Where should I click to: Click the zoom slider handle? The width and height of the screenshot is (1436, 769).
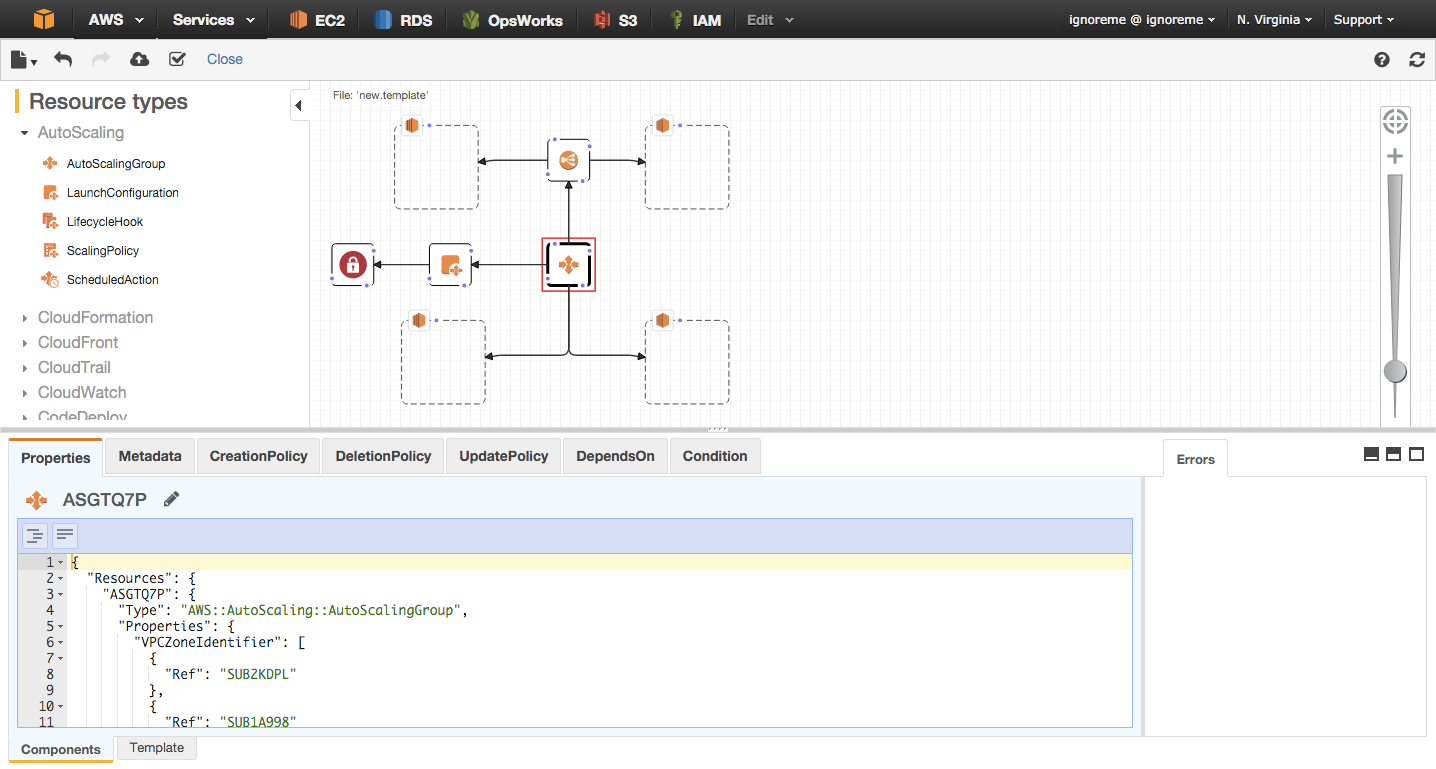1395,372
